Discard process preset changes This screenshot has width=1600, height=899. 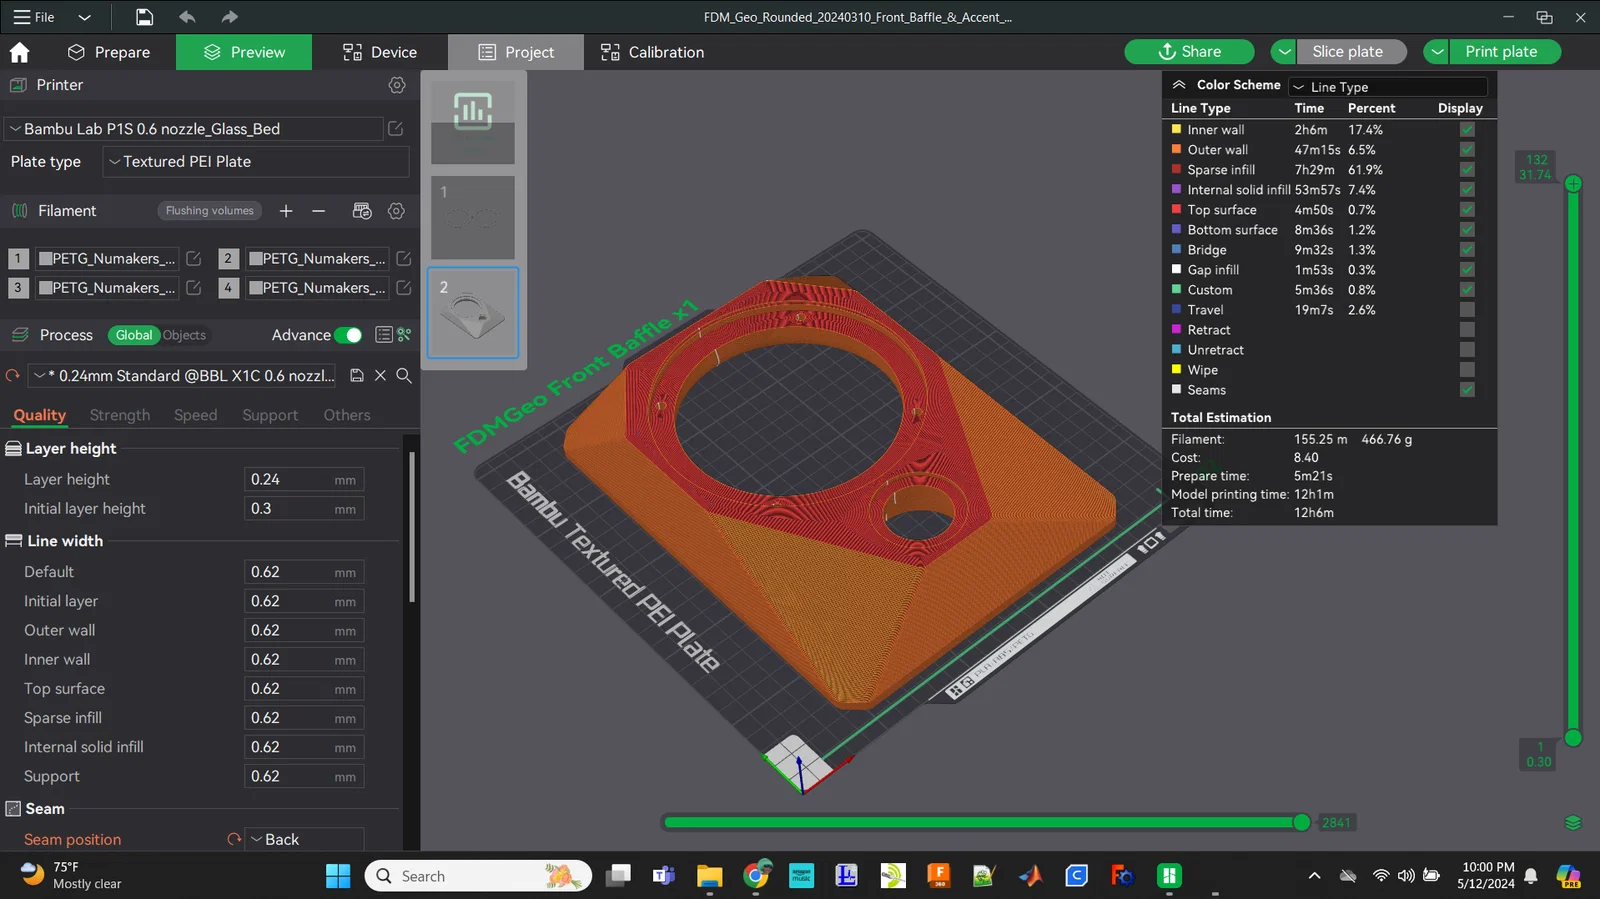coord(380,376)
